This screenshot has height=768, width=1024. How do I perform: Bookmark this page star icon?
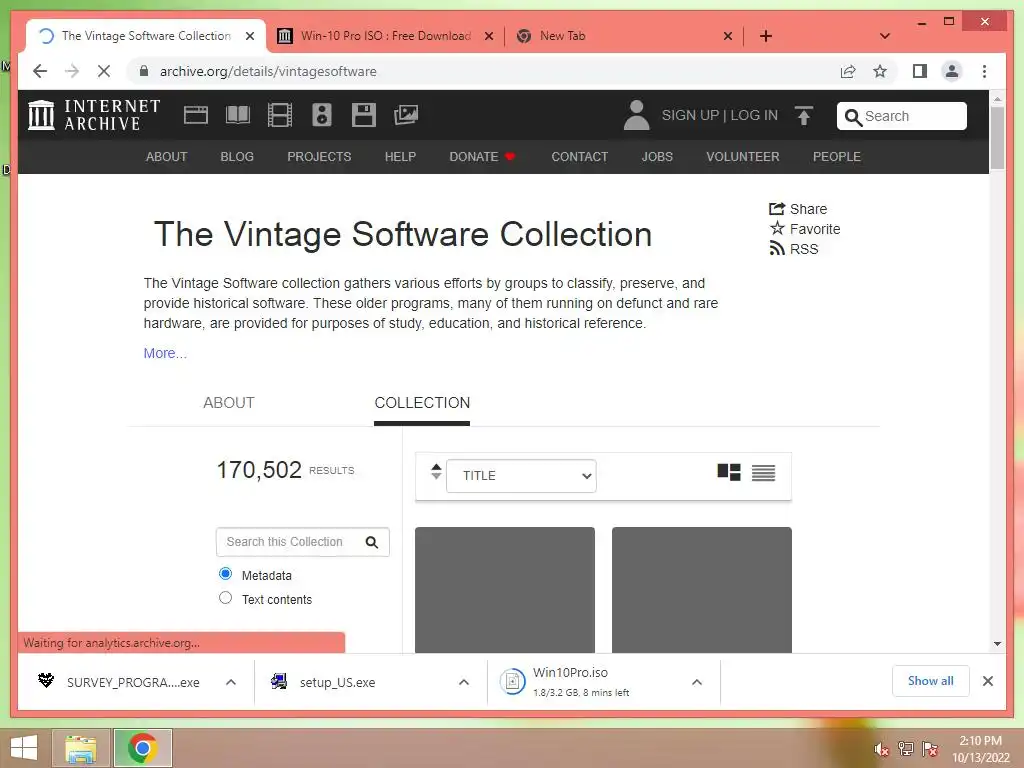click(880, 71)
